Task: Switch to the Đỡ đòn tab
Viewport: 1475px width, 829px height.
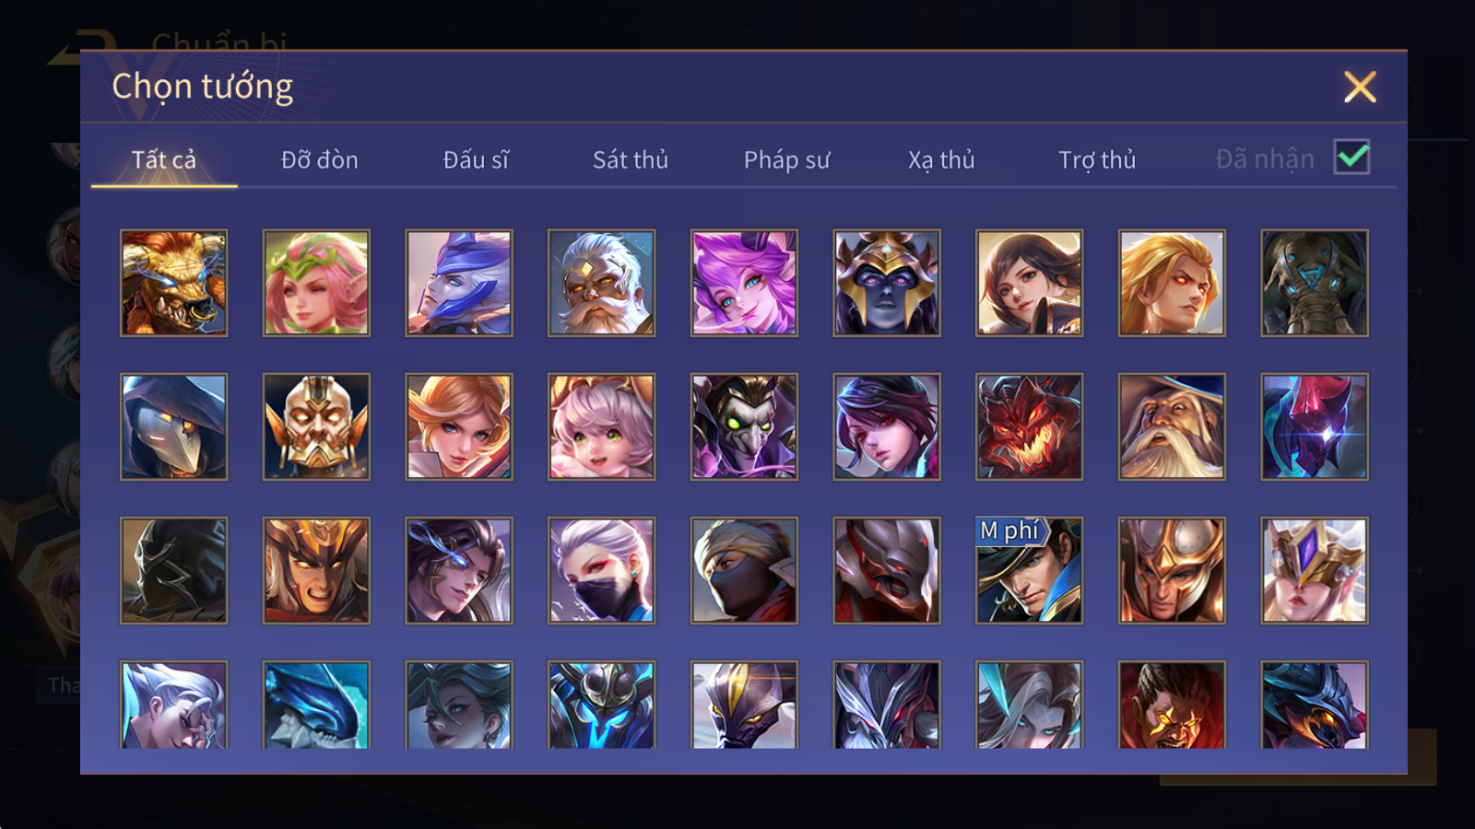Action: pyautogui.click(x=319, y=160)
